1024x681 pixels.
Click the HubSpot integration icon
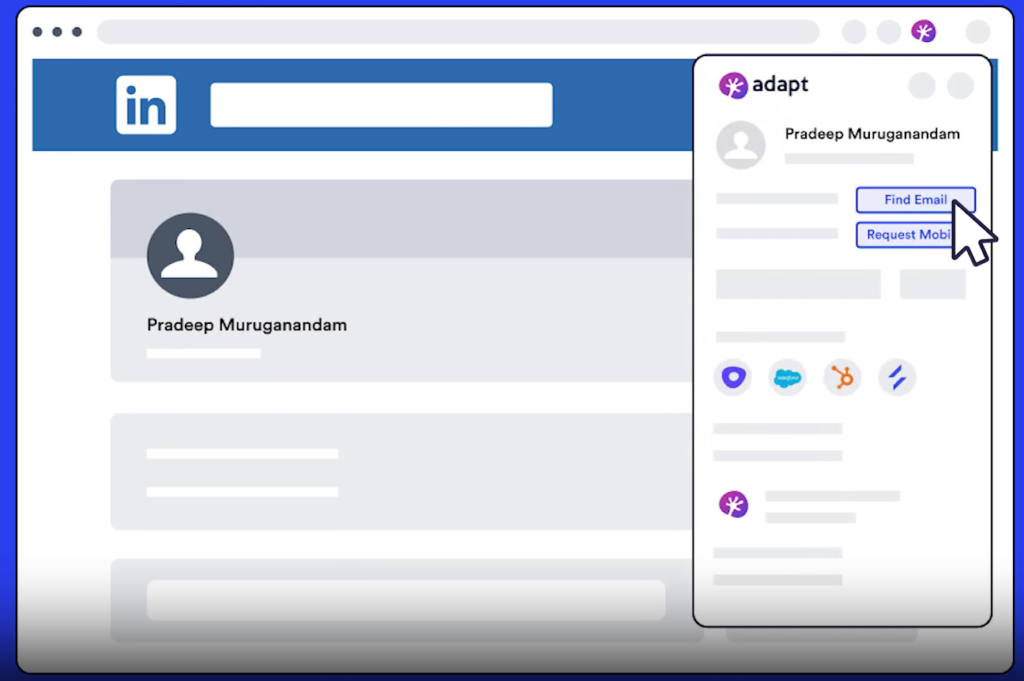tap(842, 377)
